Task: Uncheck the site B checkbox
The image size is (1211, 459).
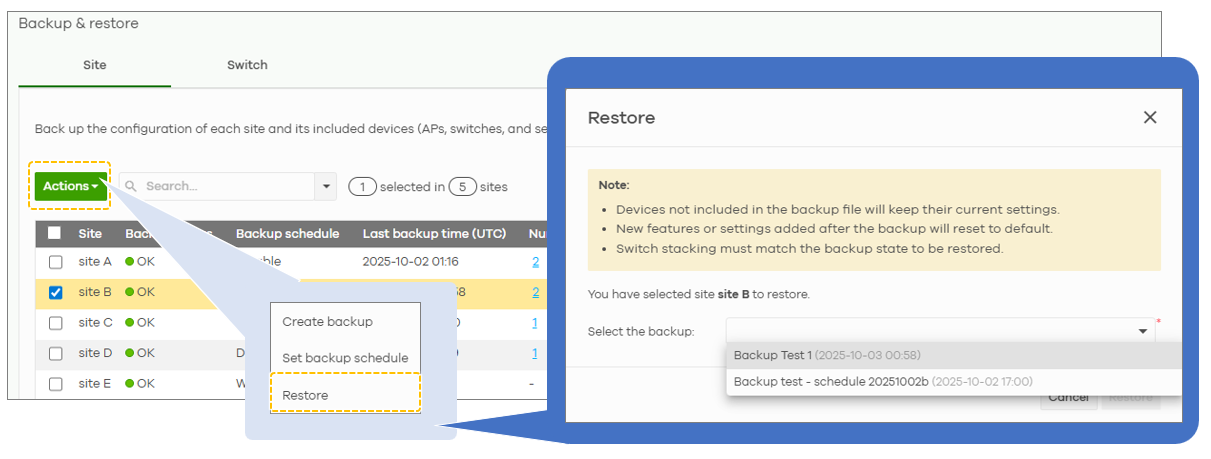Action: pyautogui.click(x=56, y=292)
